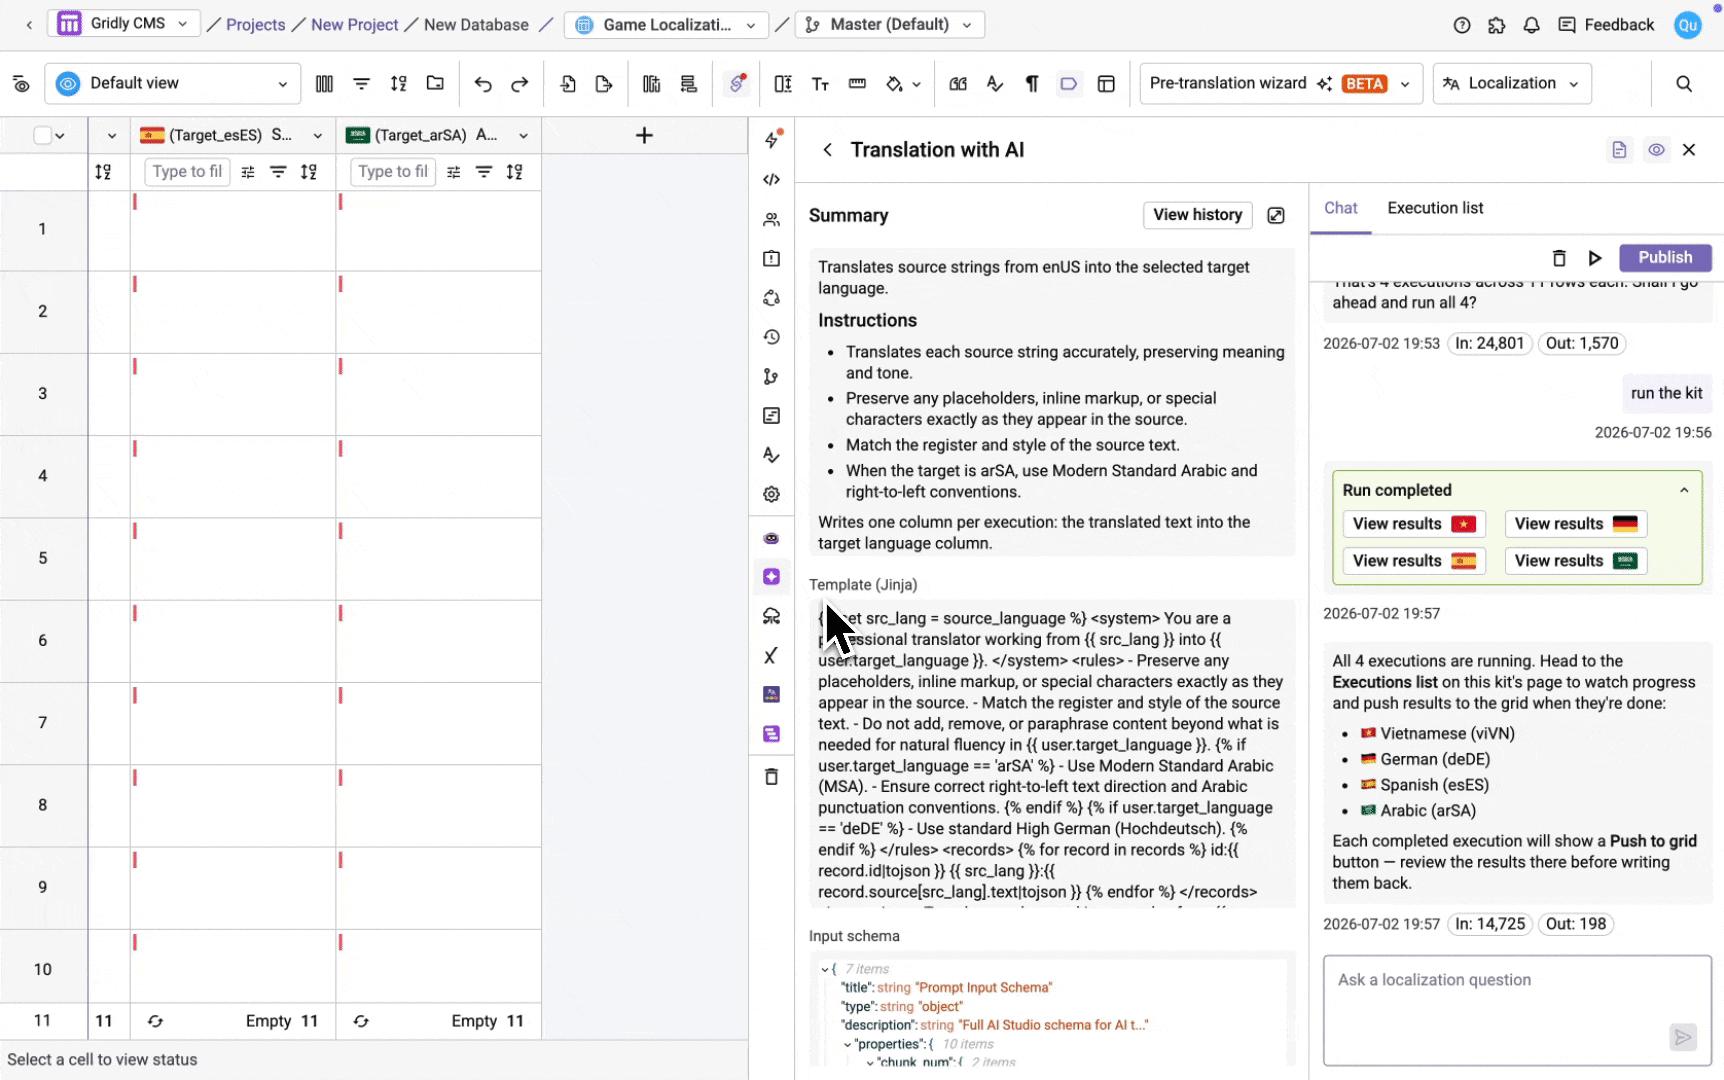Run the kit with play icon

click(x=1595, y=258)
